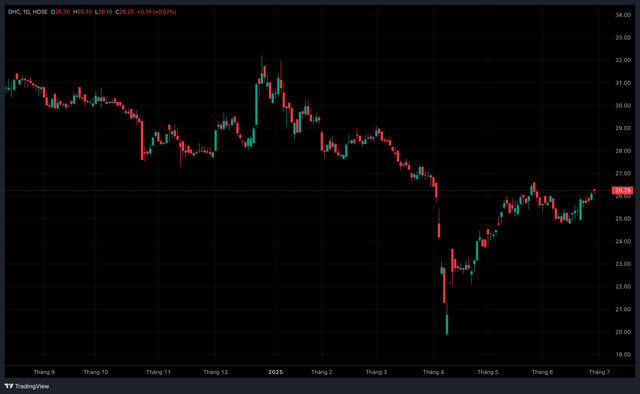The height and width of the screenshot is (394, 640).
Task: Click the Tháng 7 time axis label
Action: click(x=599, y=372)
